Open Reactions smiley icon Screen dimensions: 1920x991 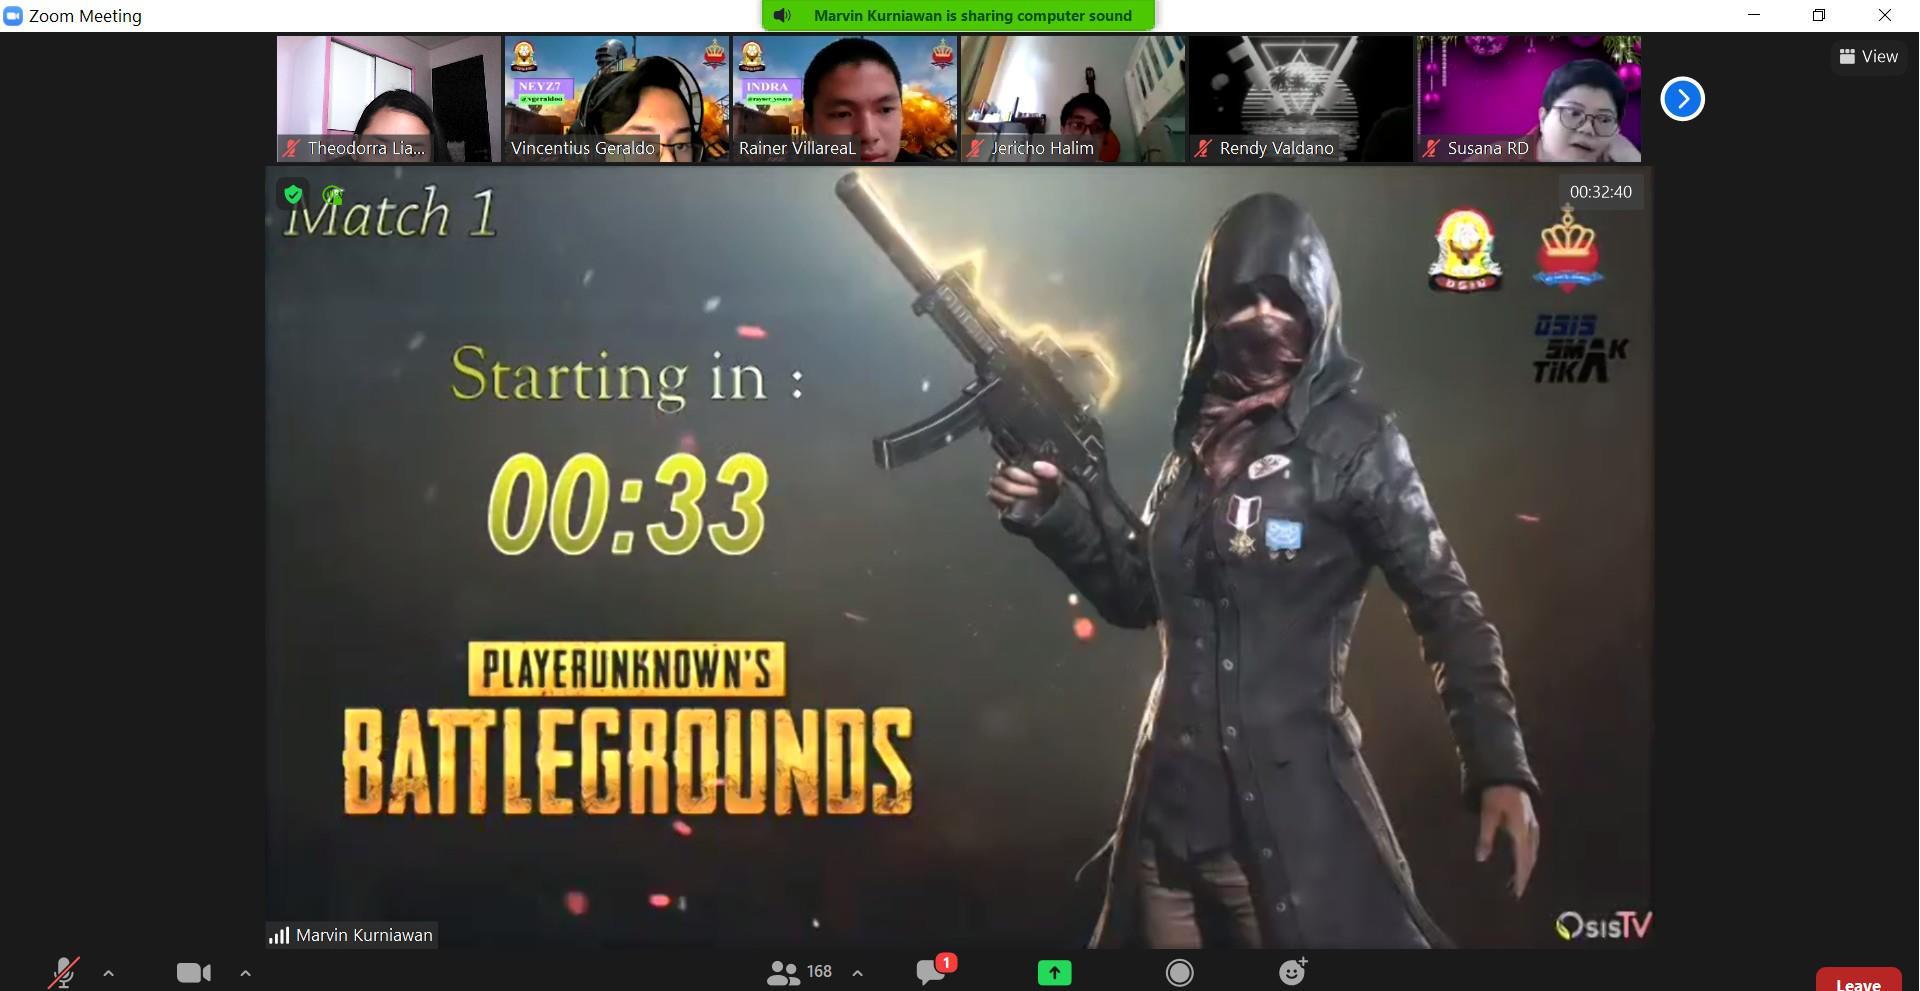(x=1292, y=971)
